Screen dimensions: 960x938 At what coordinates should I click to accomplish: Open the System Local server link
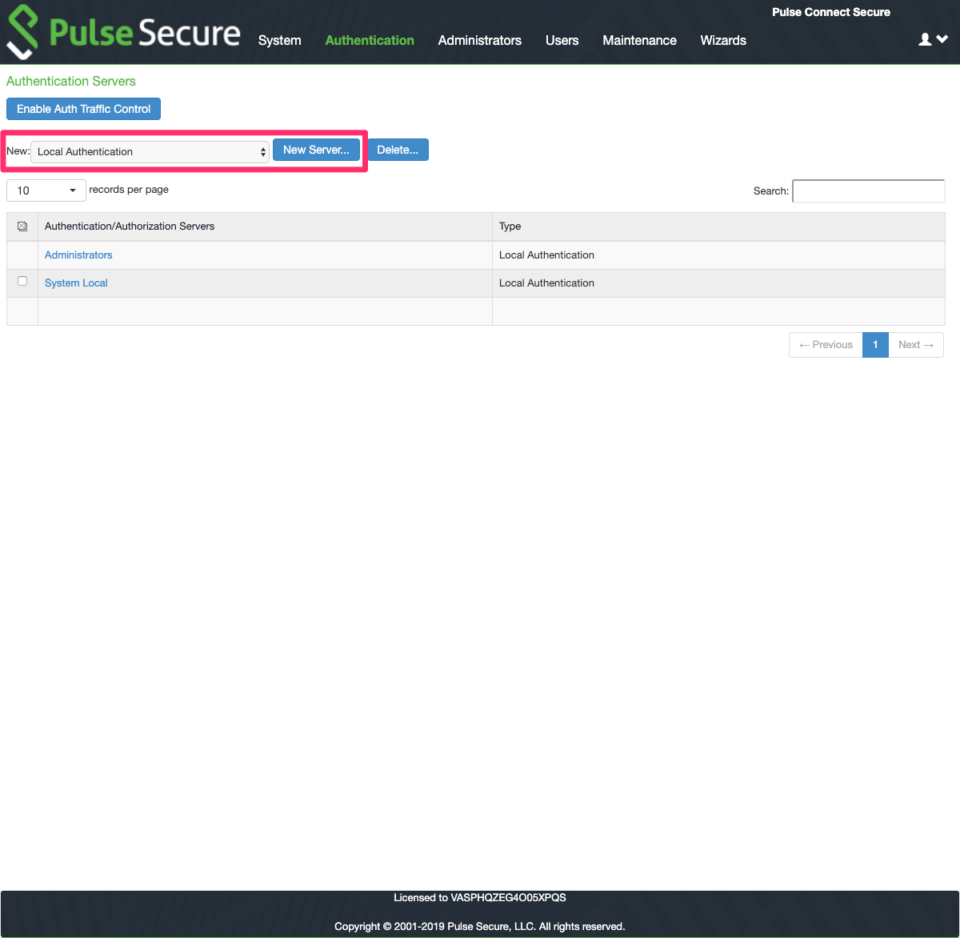pyautogui.click(x=75, y=282)
